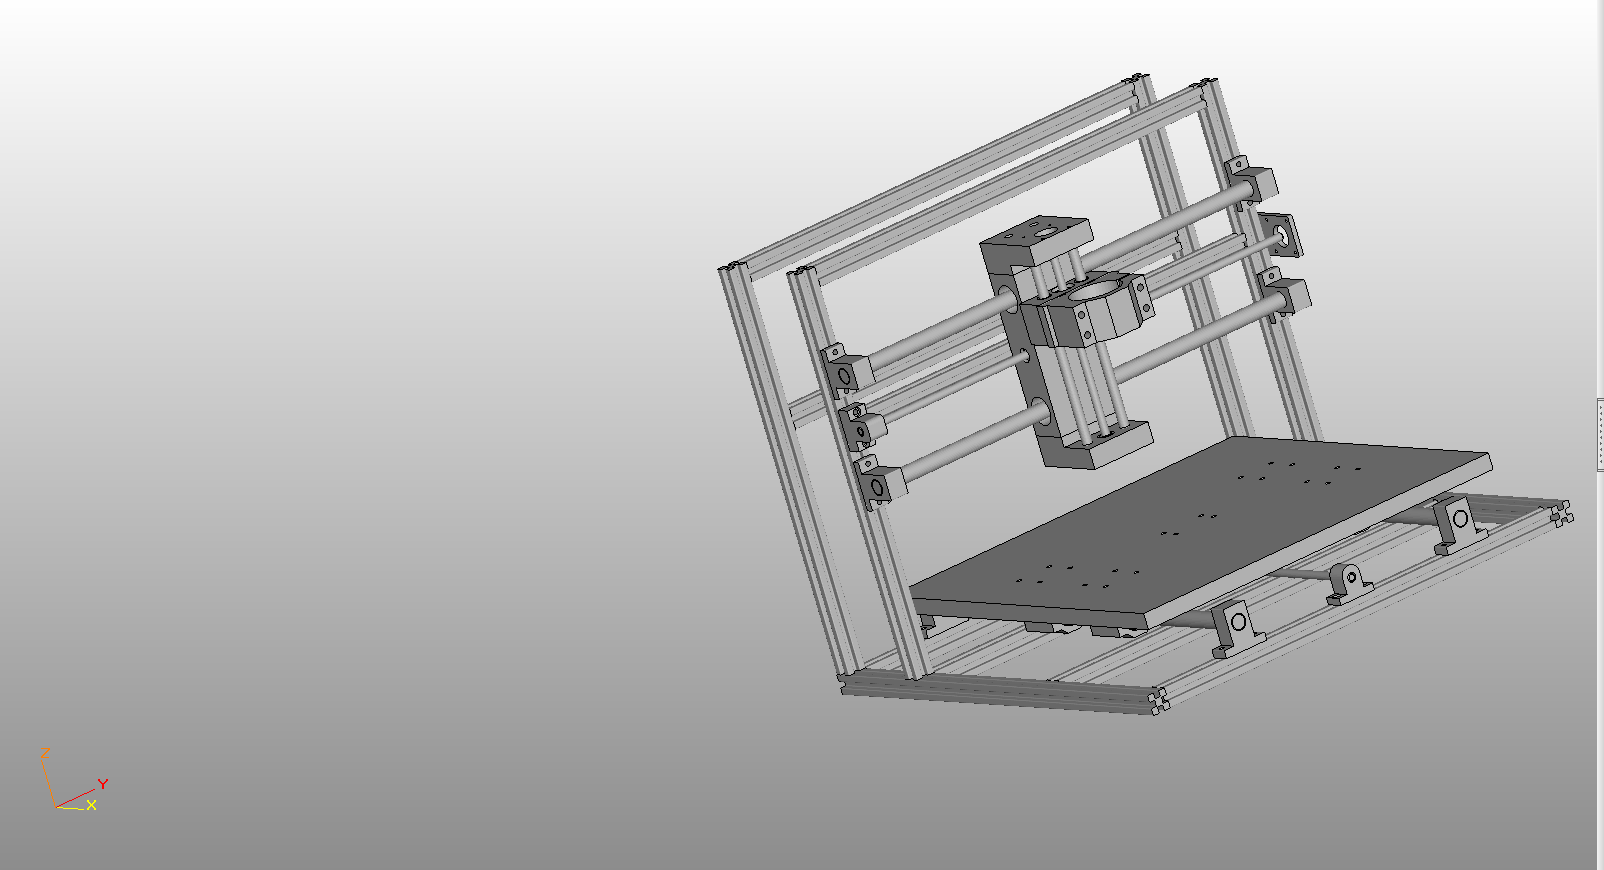Click the red Y axis label
The height and width of the screenshot is (870, 1604).
point(102,784)
